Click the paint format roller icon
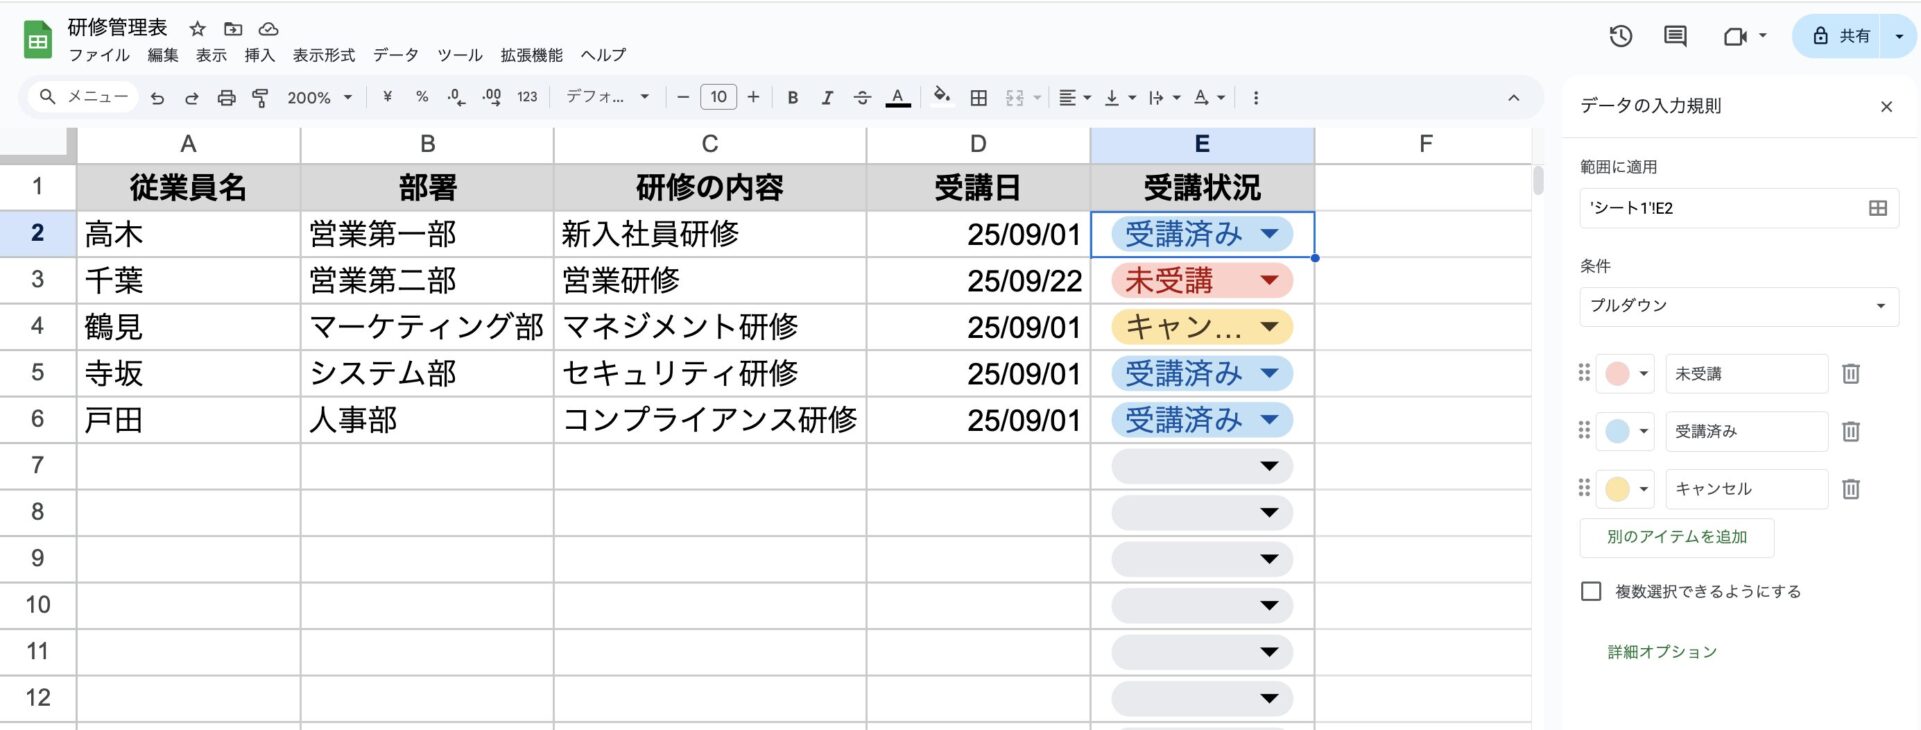Image resolution: width=1921 pixels, height=730 pixels. coord(260,98)
